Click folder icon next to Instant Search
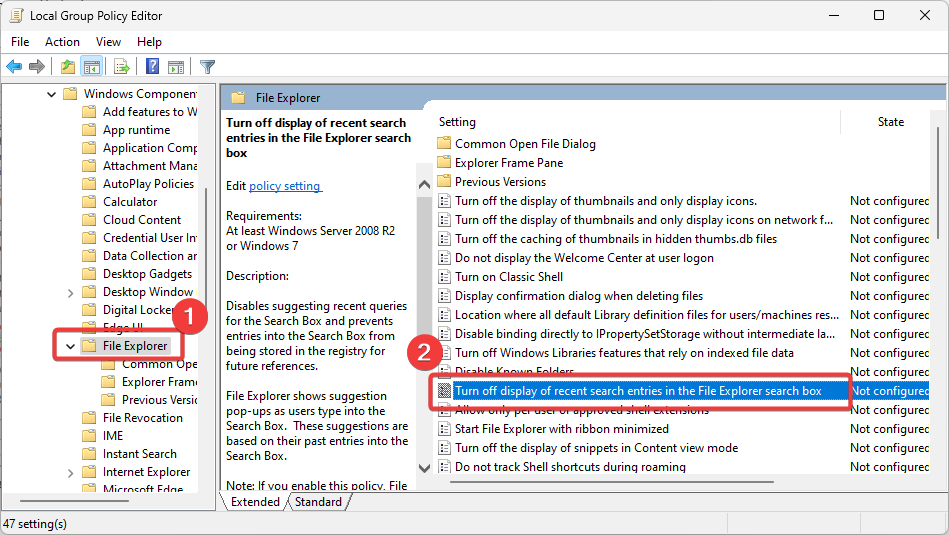The image size is (949, 535). [x=89, y=454]
